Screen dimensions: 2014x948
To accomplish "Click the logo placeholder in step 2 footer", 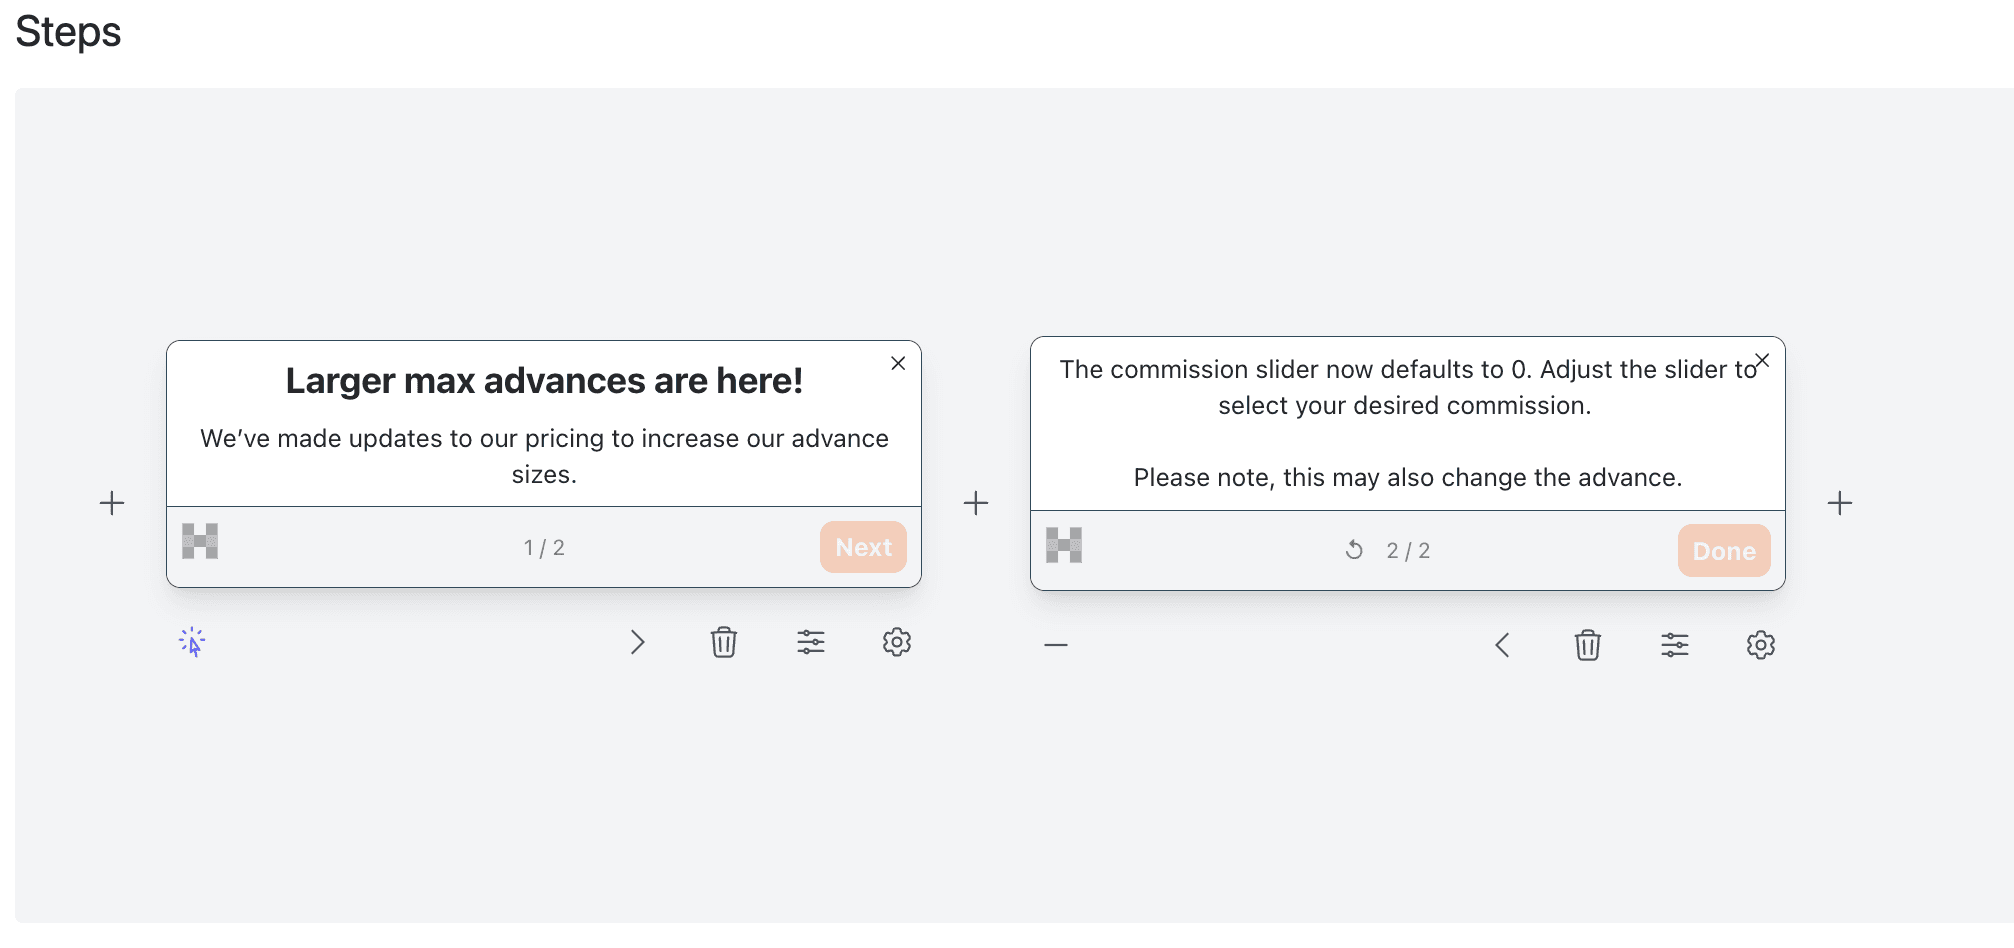I will (x=1064, y=545).
